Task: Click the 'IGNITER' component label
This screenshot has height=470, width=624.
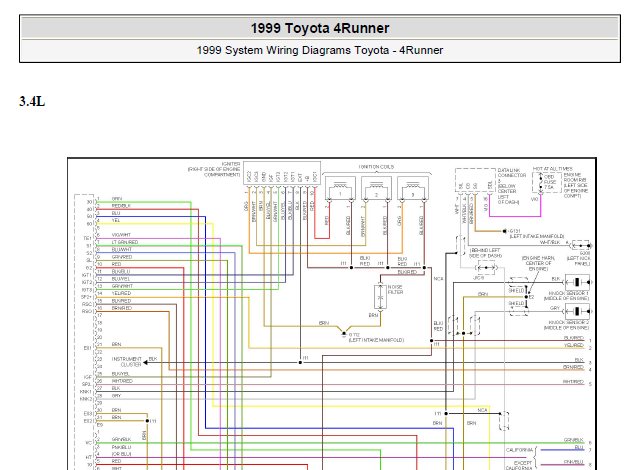Action: click(231, 164)
